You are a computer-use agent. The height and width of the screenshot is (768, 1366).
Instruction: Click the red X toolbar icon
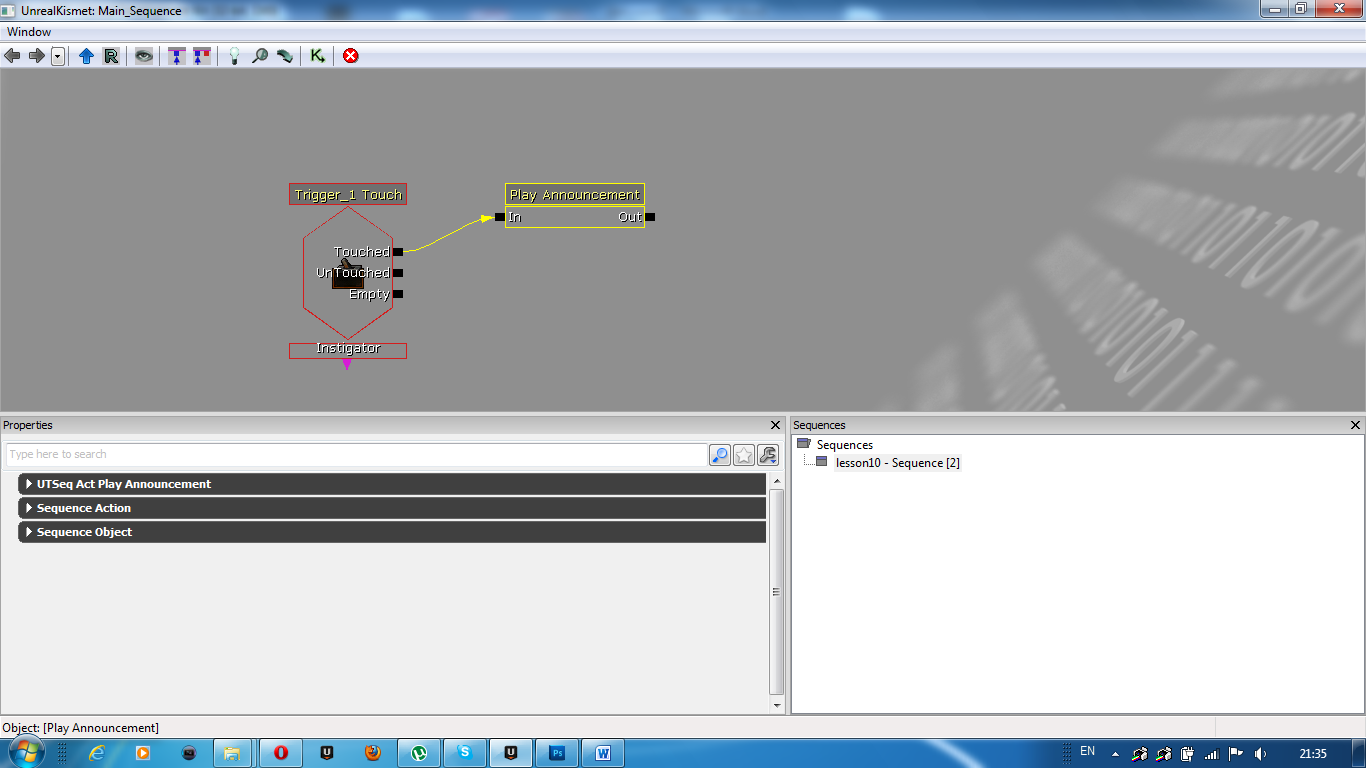[350, 56]
